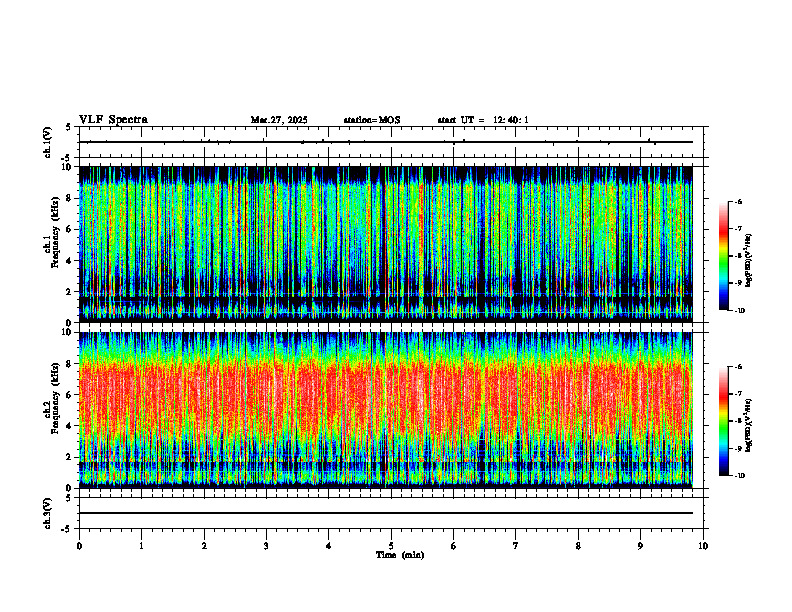The width and height of the screenshot is (792, 612).
Task: Click the ch.2 spectrogram panel
Action: click(386, 410)
